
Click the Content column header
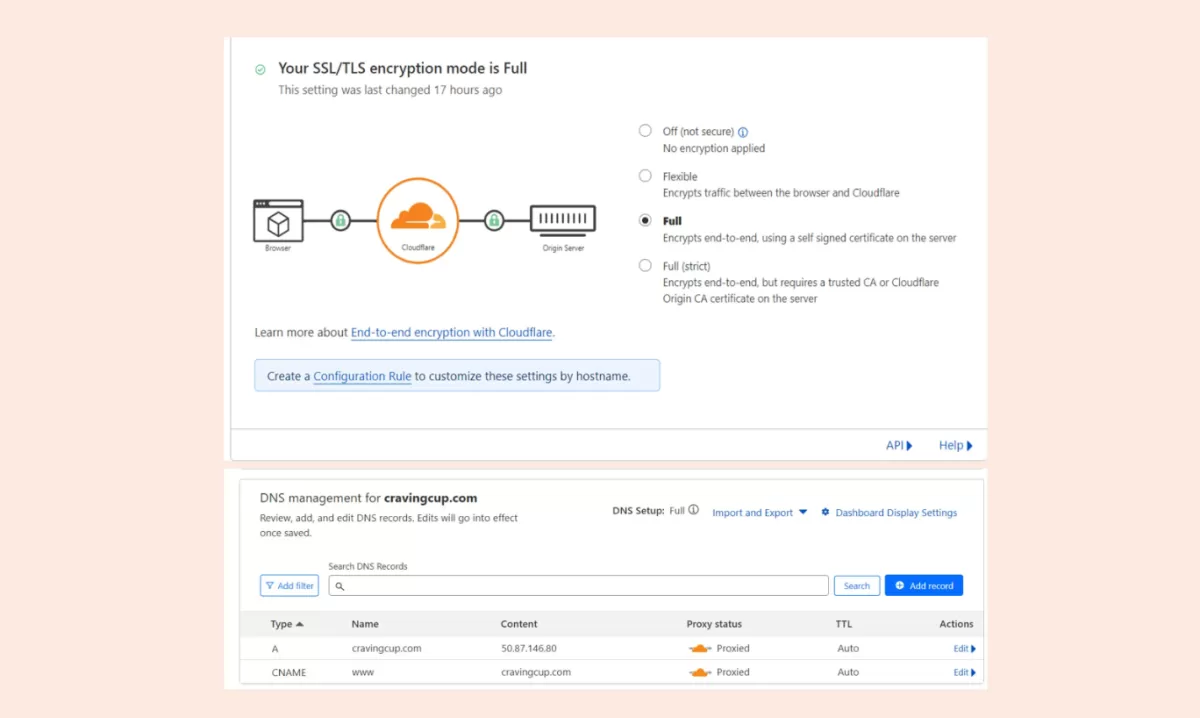[519, 624]
